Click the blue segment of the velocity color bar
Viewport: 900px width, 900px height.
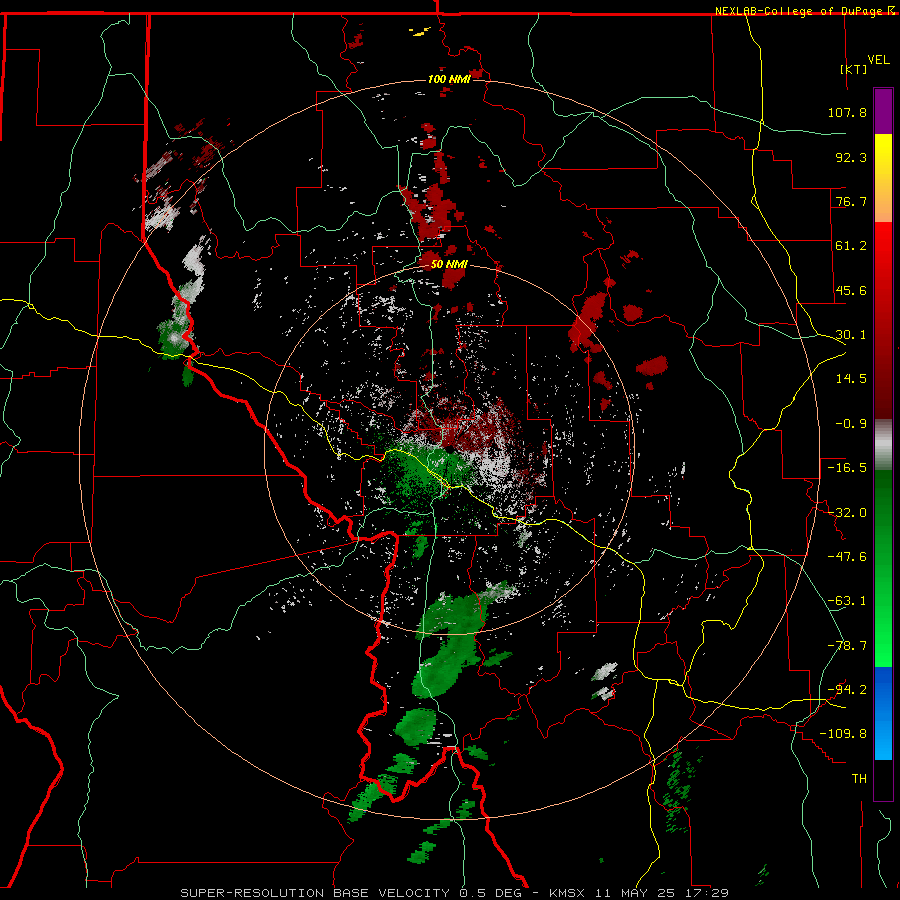(883, 713)
